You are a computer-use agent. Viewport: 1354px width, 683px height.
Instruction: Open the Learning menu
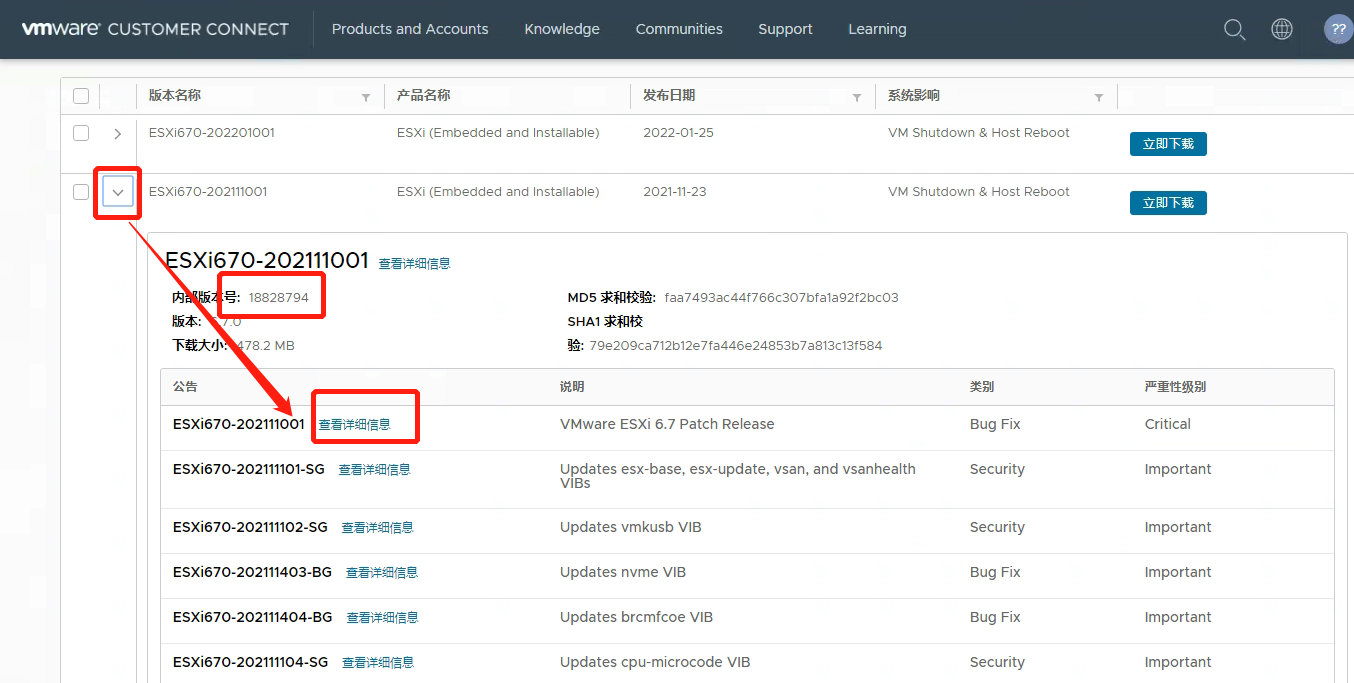tap(877, 29)
